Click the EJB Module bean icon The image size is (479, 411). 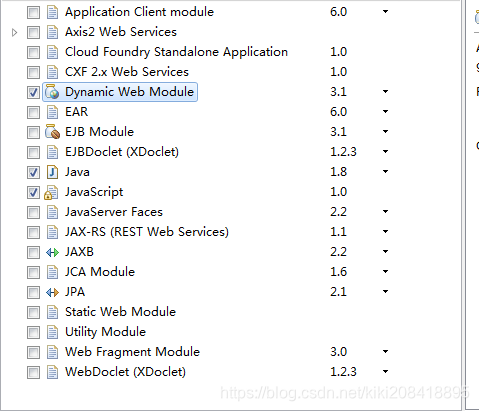(52, 132)
